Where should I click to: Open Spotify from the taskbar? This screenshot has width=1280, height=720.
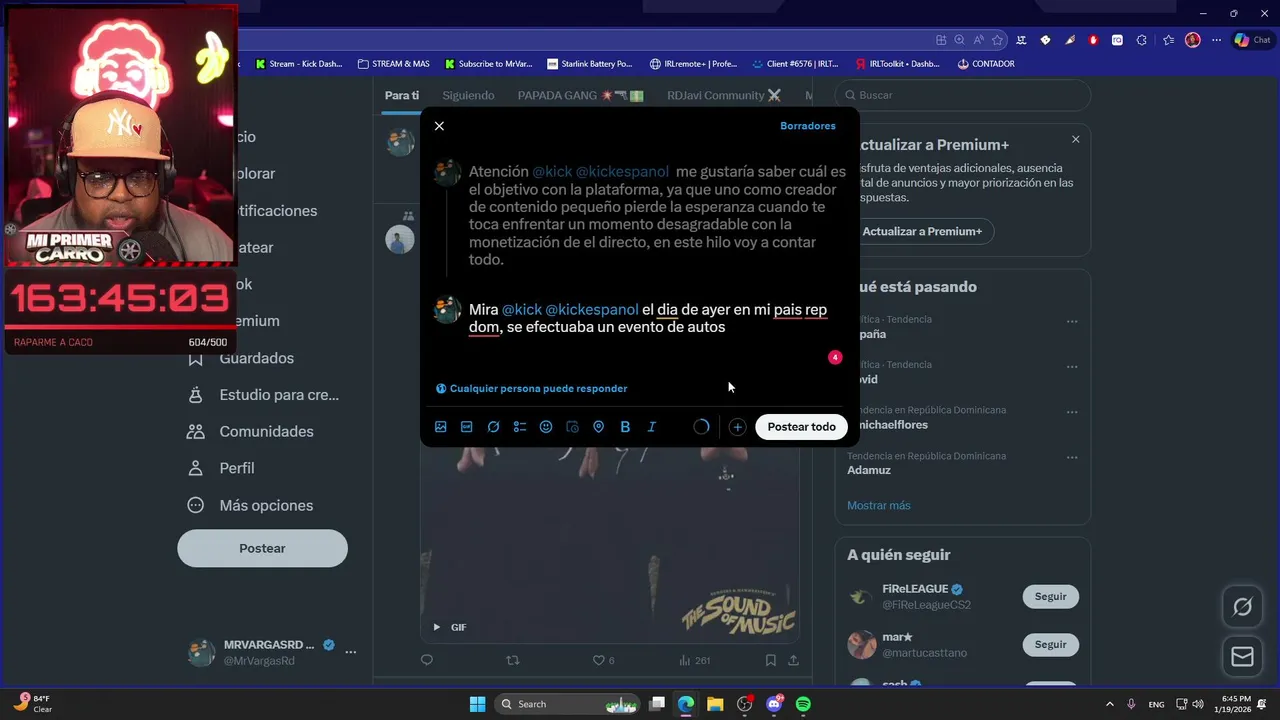803,704
